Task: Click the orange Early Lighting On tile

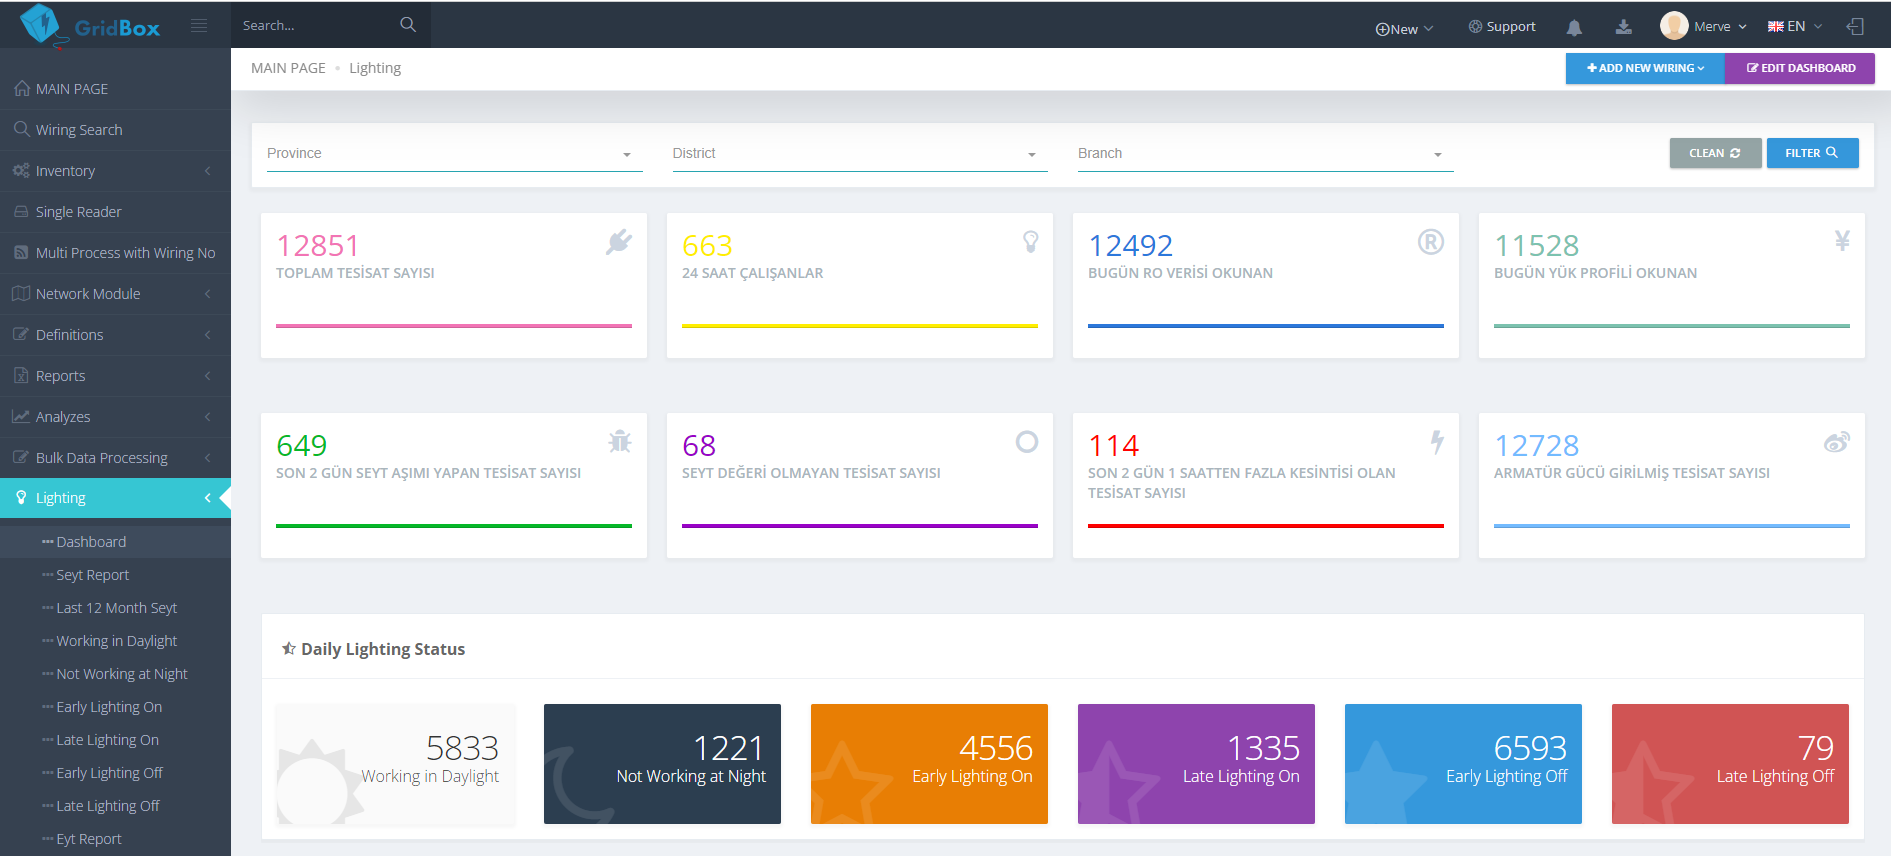Action: [x=929, y=764]
